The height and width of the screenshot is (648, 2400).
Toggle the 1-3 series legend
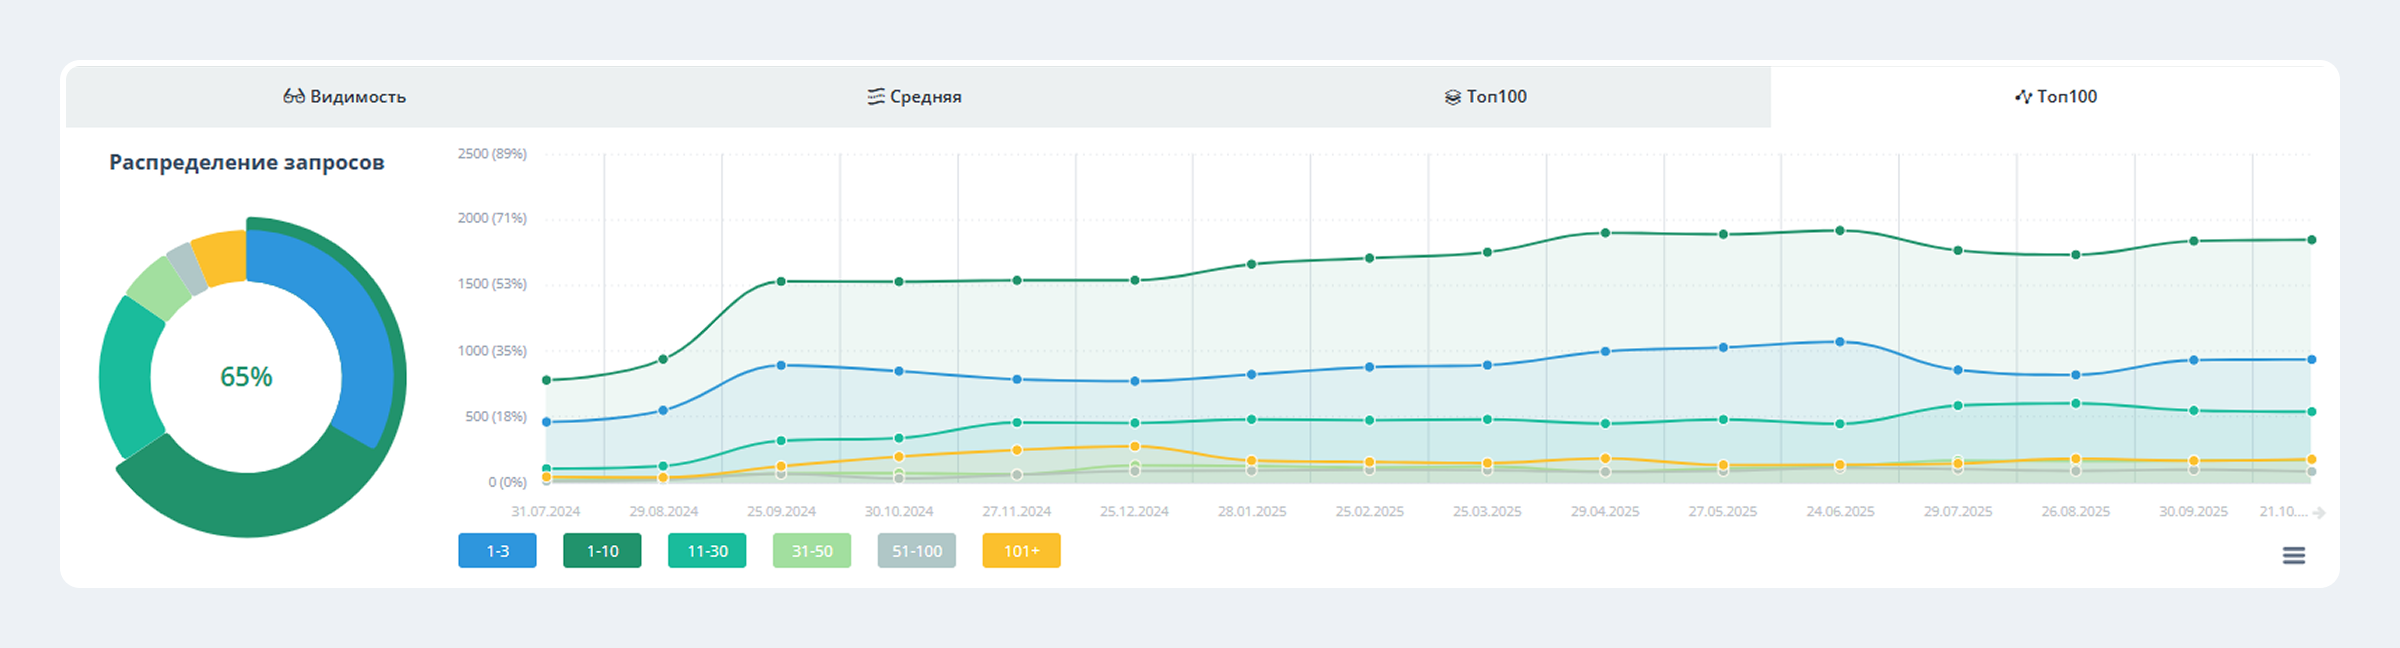click(497, 551)
